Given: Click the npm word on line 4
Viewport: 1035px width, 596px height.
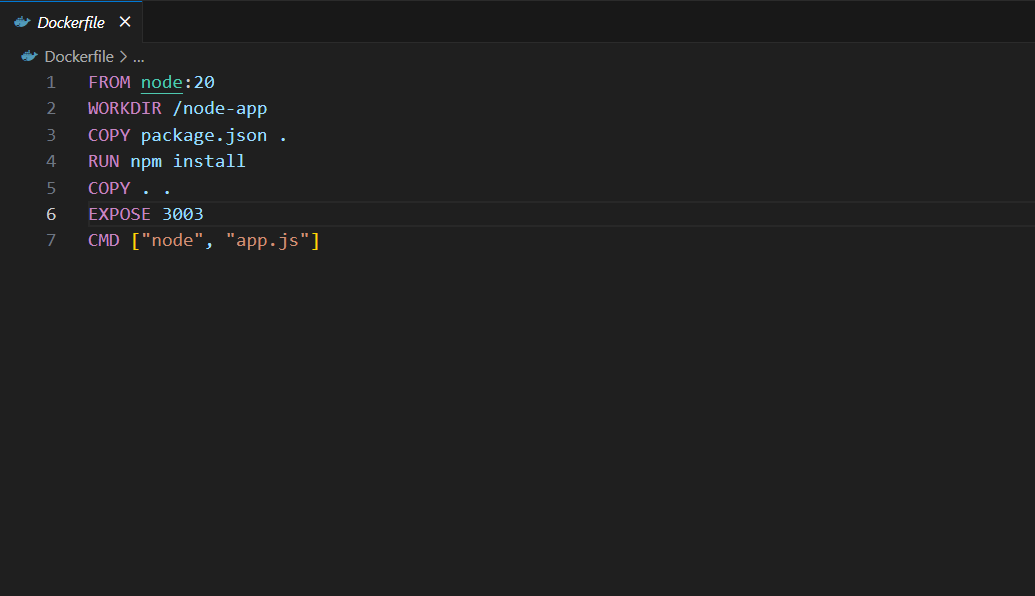Looking at the screenshot, I should (x=146, y=162).
